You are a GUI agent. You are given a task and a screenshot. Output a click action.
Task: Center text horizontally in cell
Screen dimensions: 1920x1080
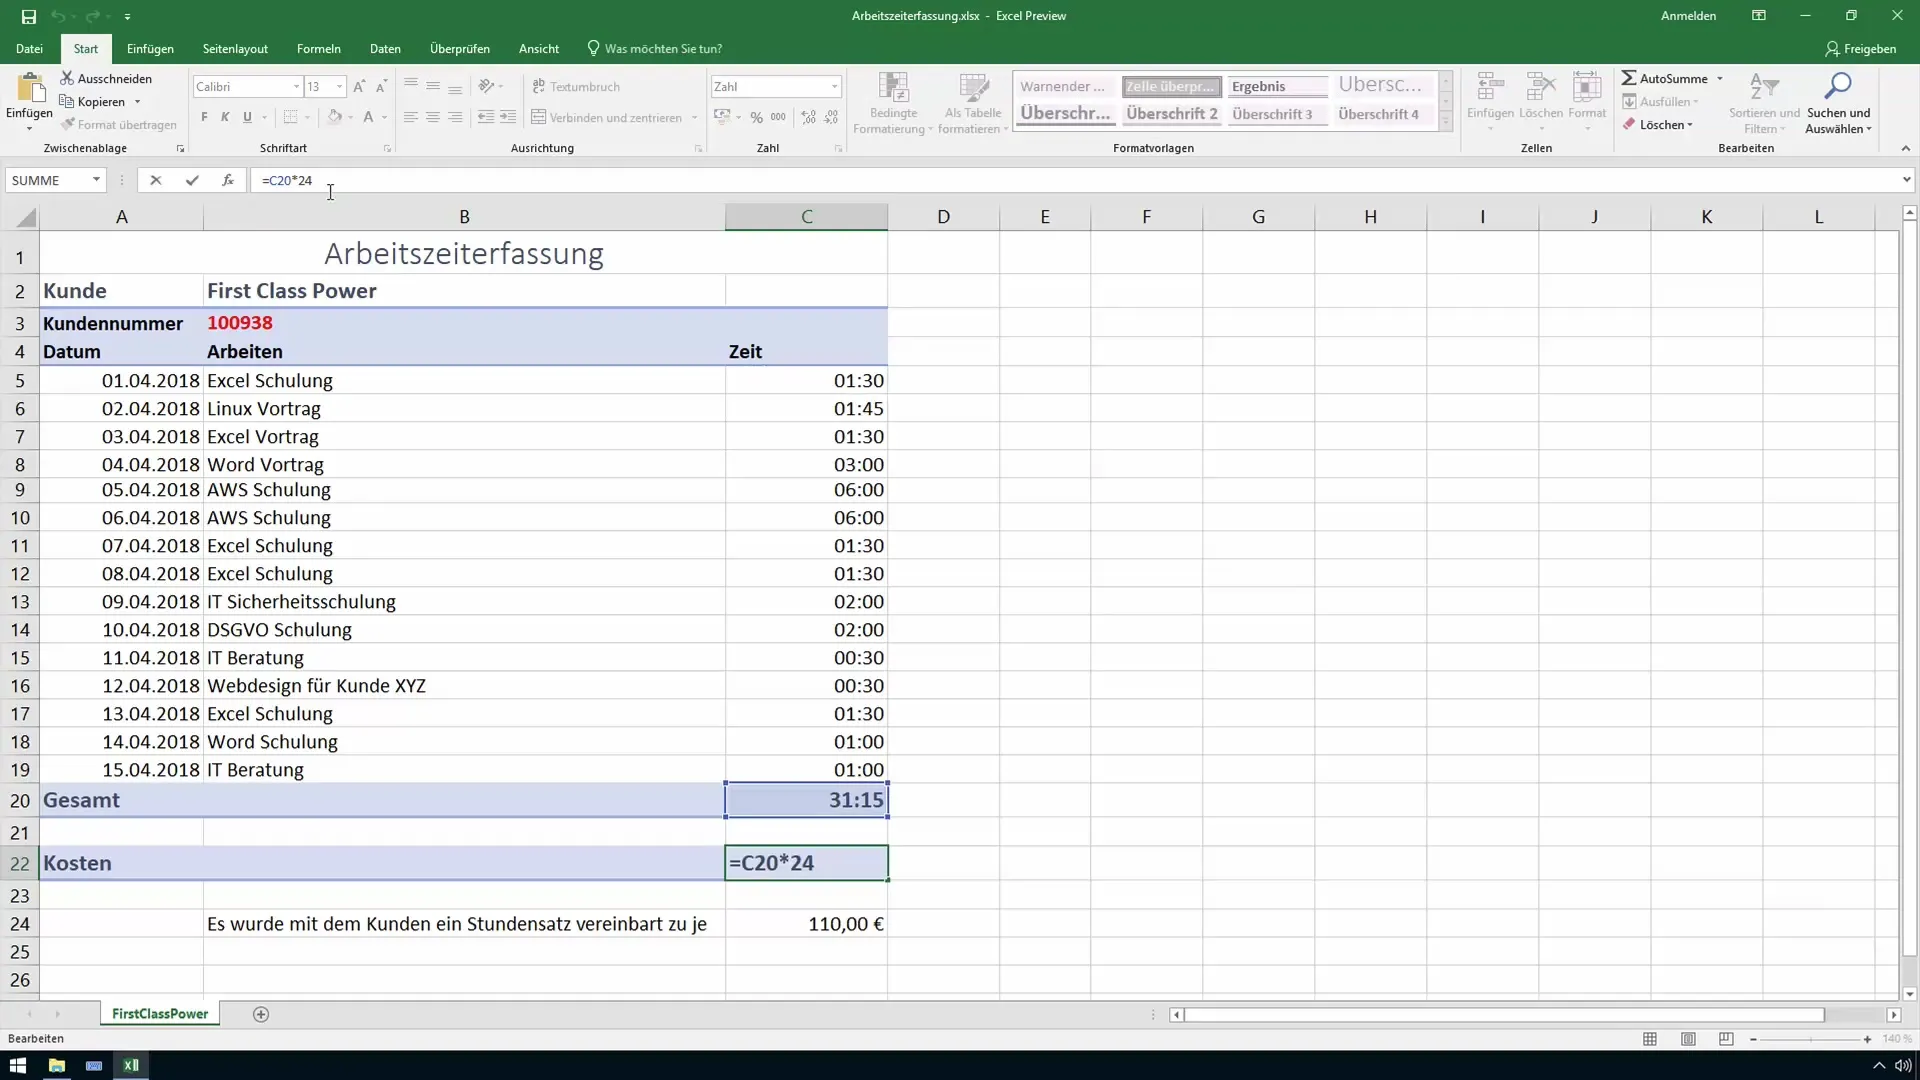[433, 117]
